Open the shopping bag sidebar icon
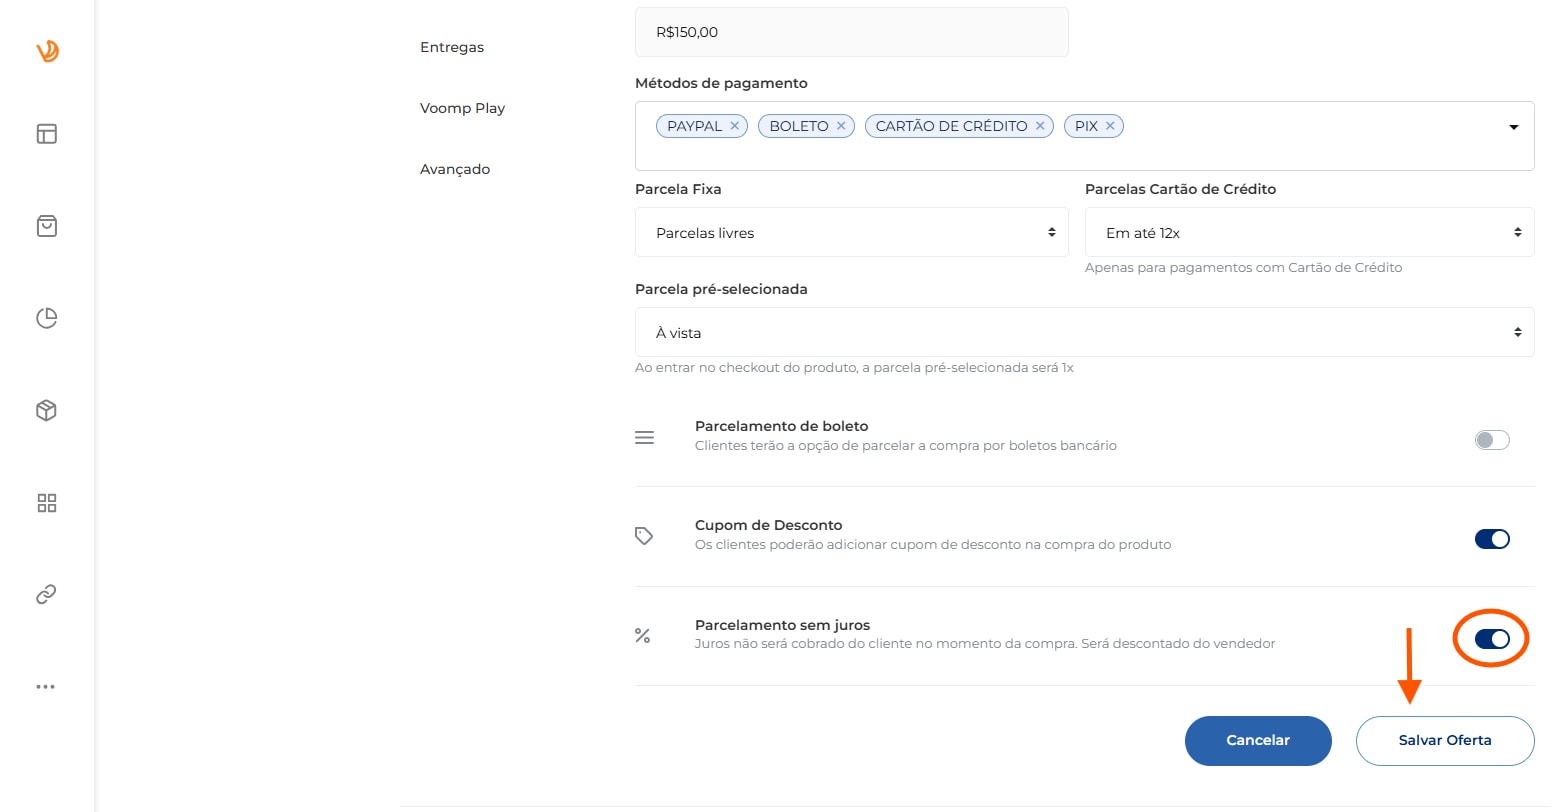Screen dimensions: 1560x812 [x=47, y=226]
